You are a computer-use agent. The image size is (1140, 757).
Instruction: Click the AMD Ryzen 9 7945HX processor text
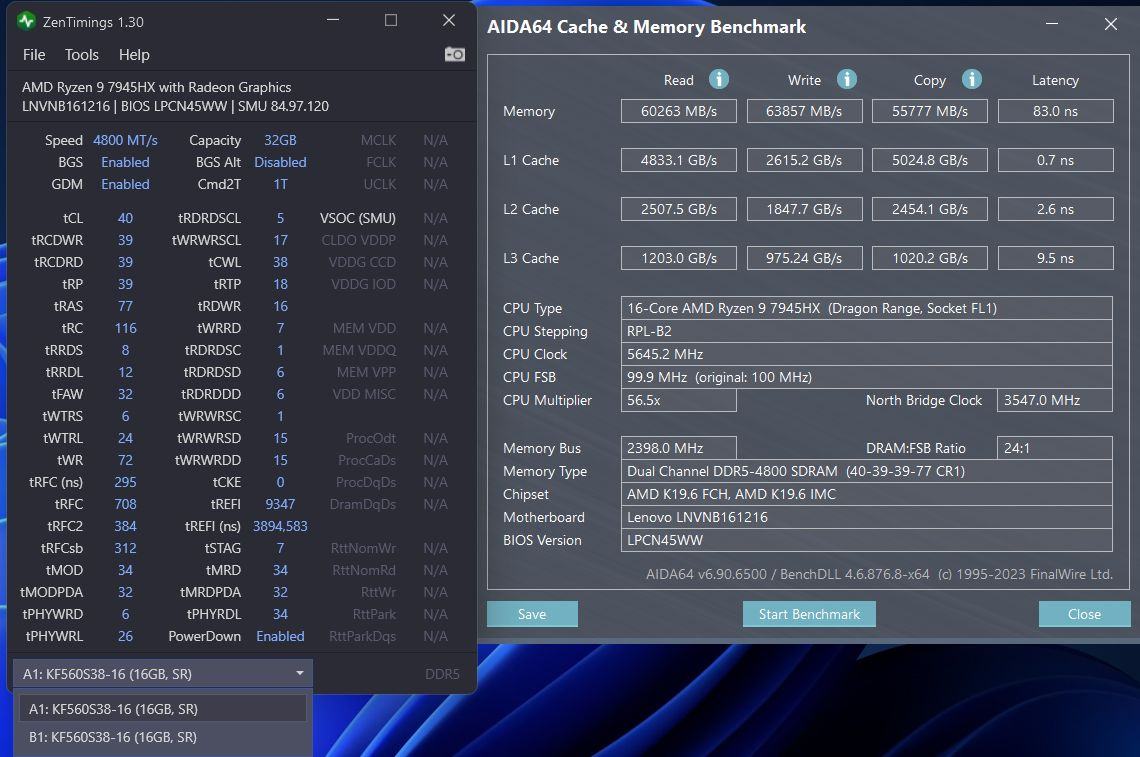pos(156,87)
